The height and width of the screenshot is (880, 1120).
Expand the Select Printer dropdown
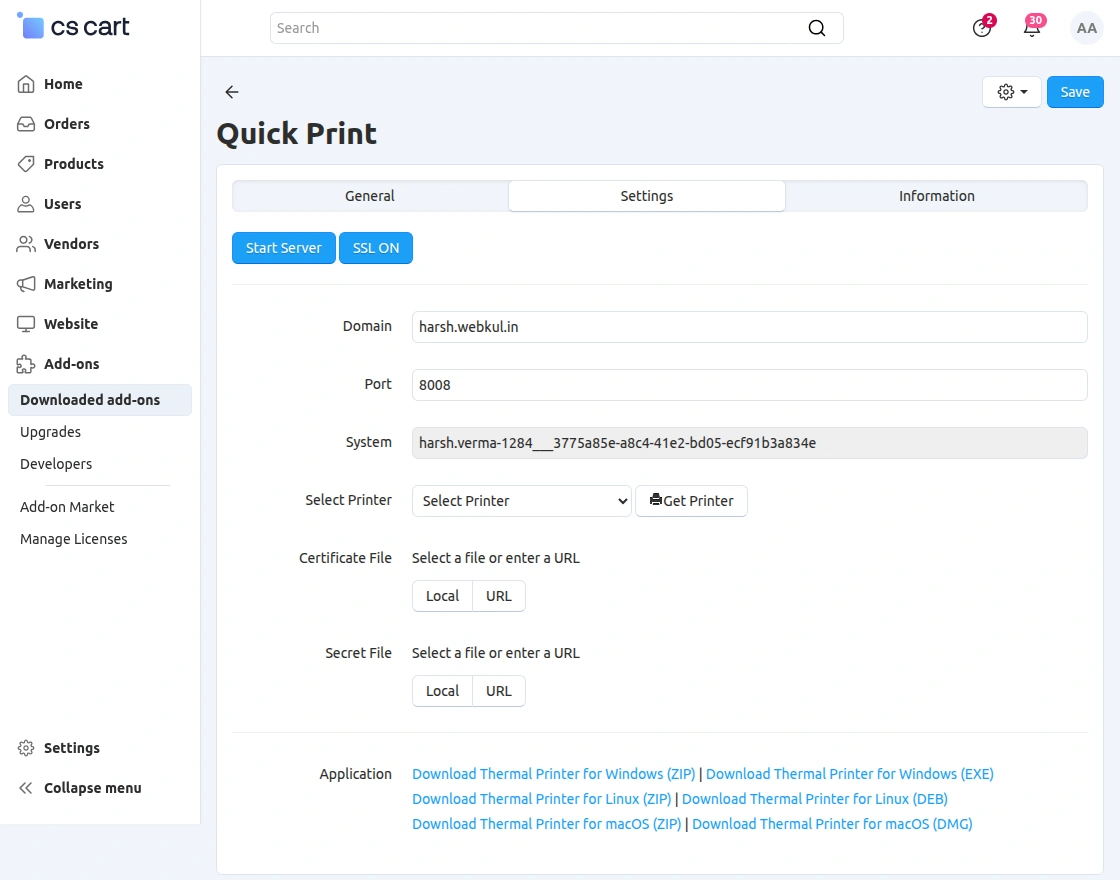point(521,501)
